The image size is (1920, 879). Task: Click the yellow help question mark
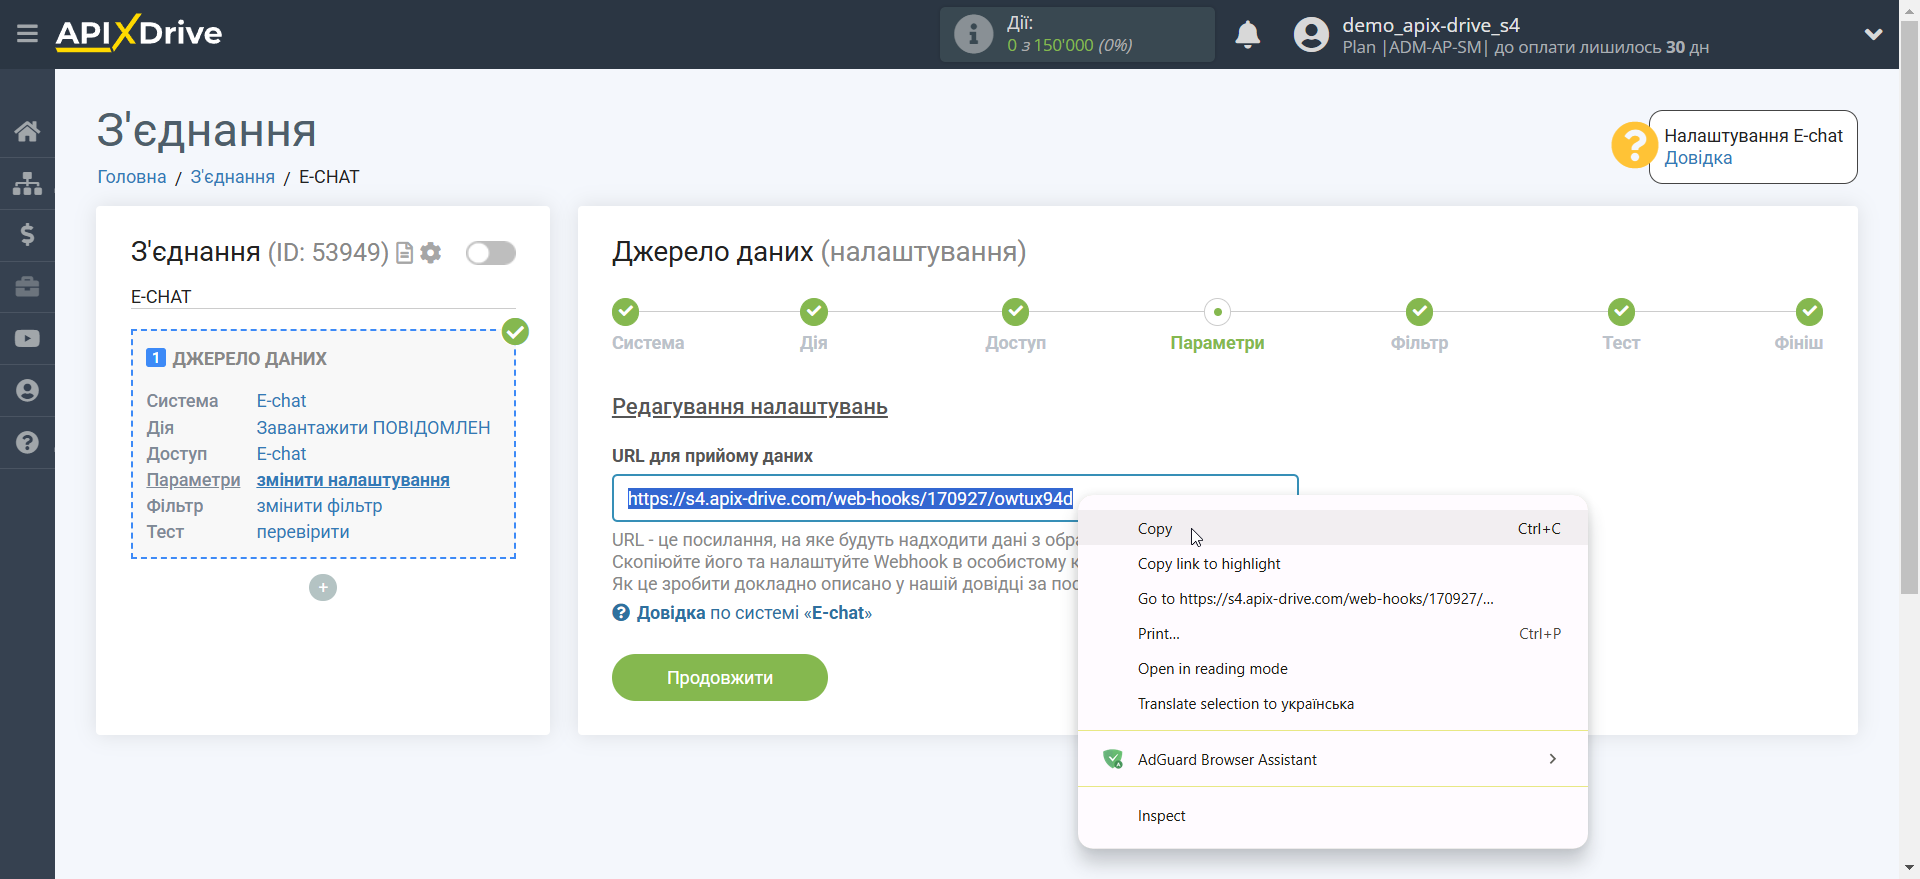point(1634,146)
